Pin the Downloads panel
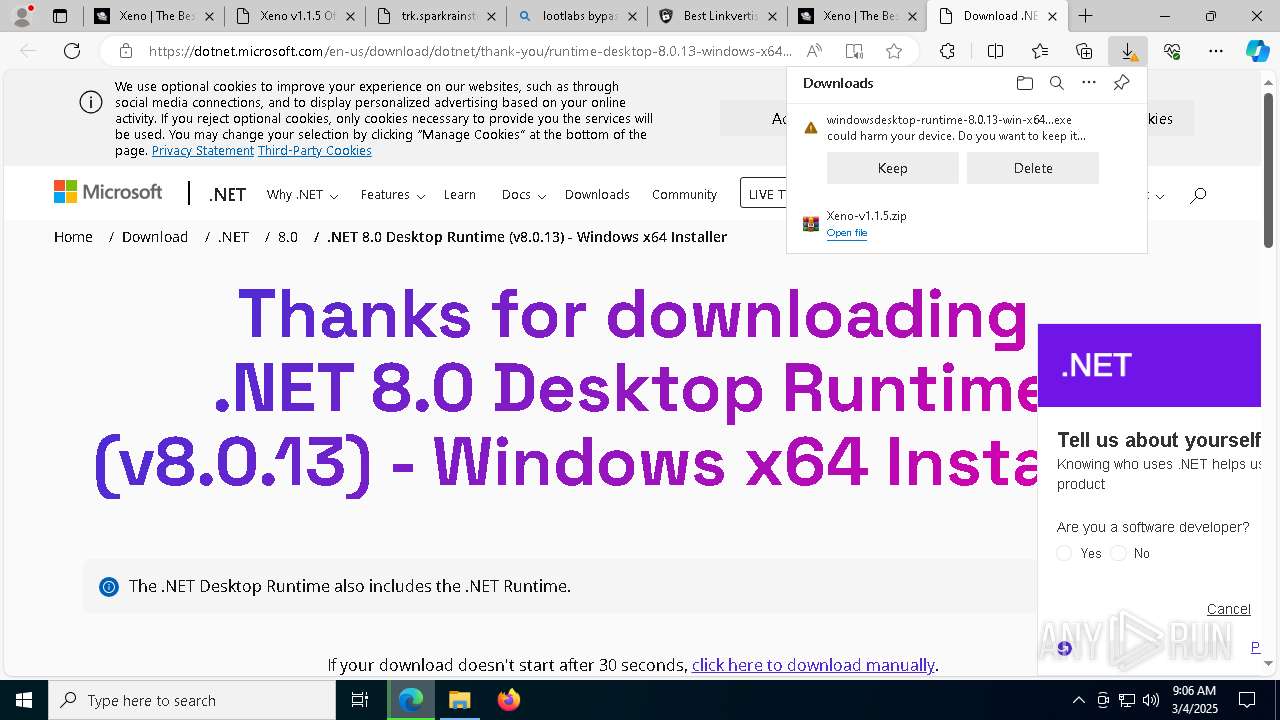The height and width of the screenshot is (720, 1280). 1122,83
